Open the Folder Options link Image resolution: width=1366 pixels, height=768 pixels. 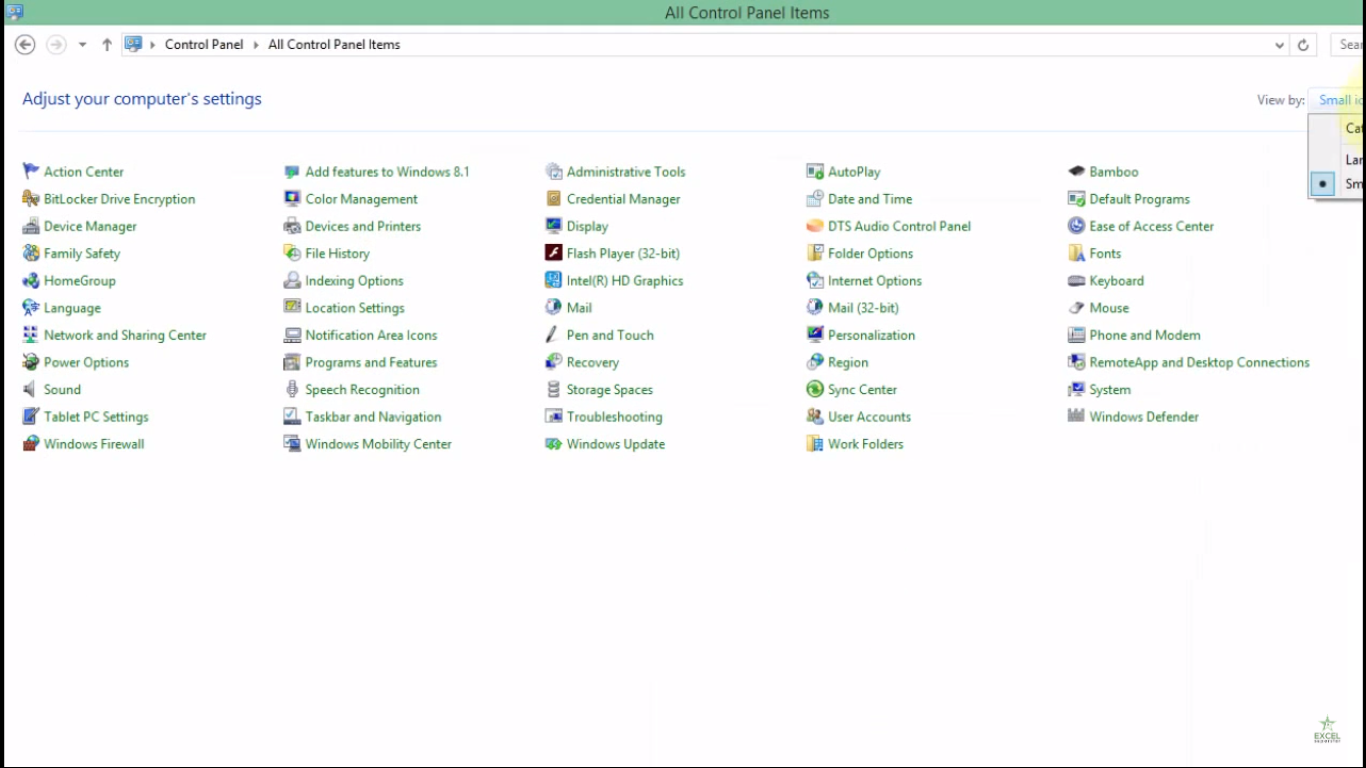coord(870,253)
